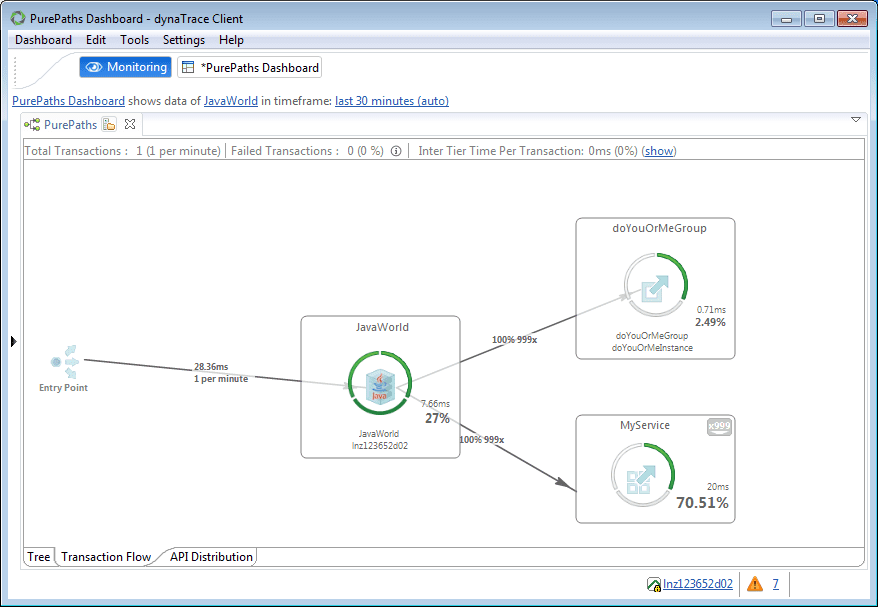
Task: Switch to the Transaction Flow tab
Action: coord(106,557)
